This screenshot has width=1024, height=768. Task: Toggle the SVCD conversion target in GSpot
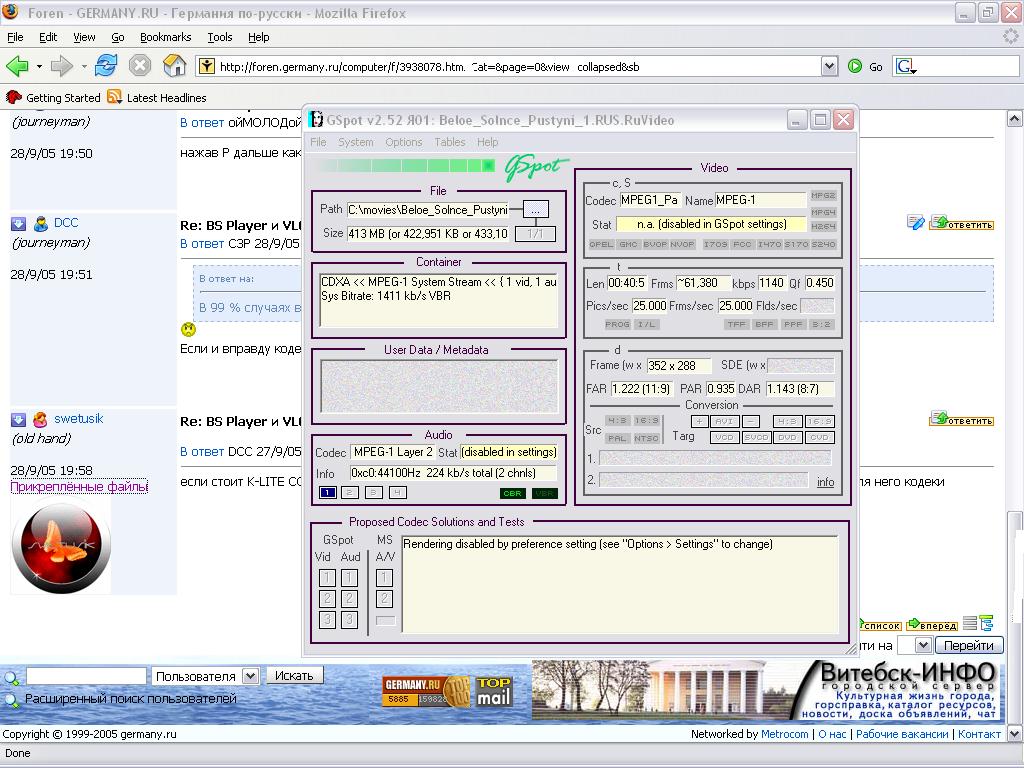tap(756, 438)
